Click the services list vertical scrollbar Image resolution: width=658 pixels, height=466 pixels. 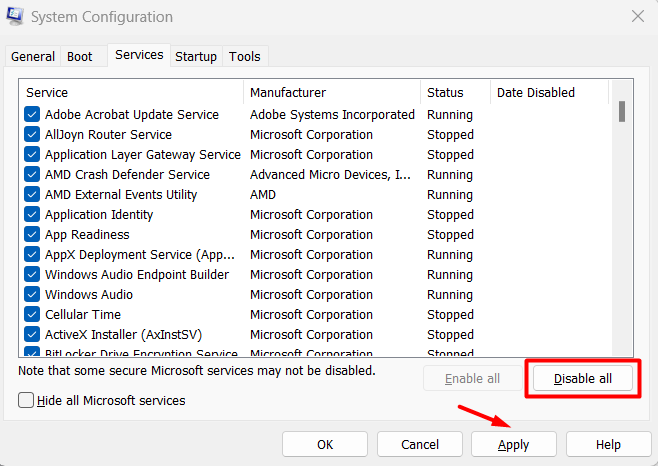tap(622, 220)
